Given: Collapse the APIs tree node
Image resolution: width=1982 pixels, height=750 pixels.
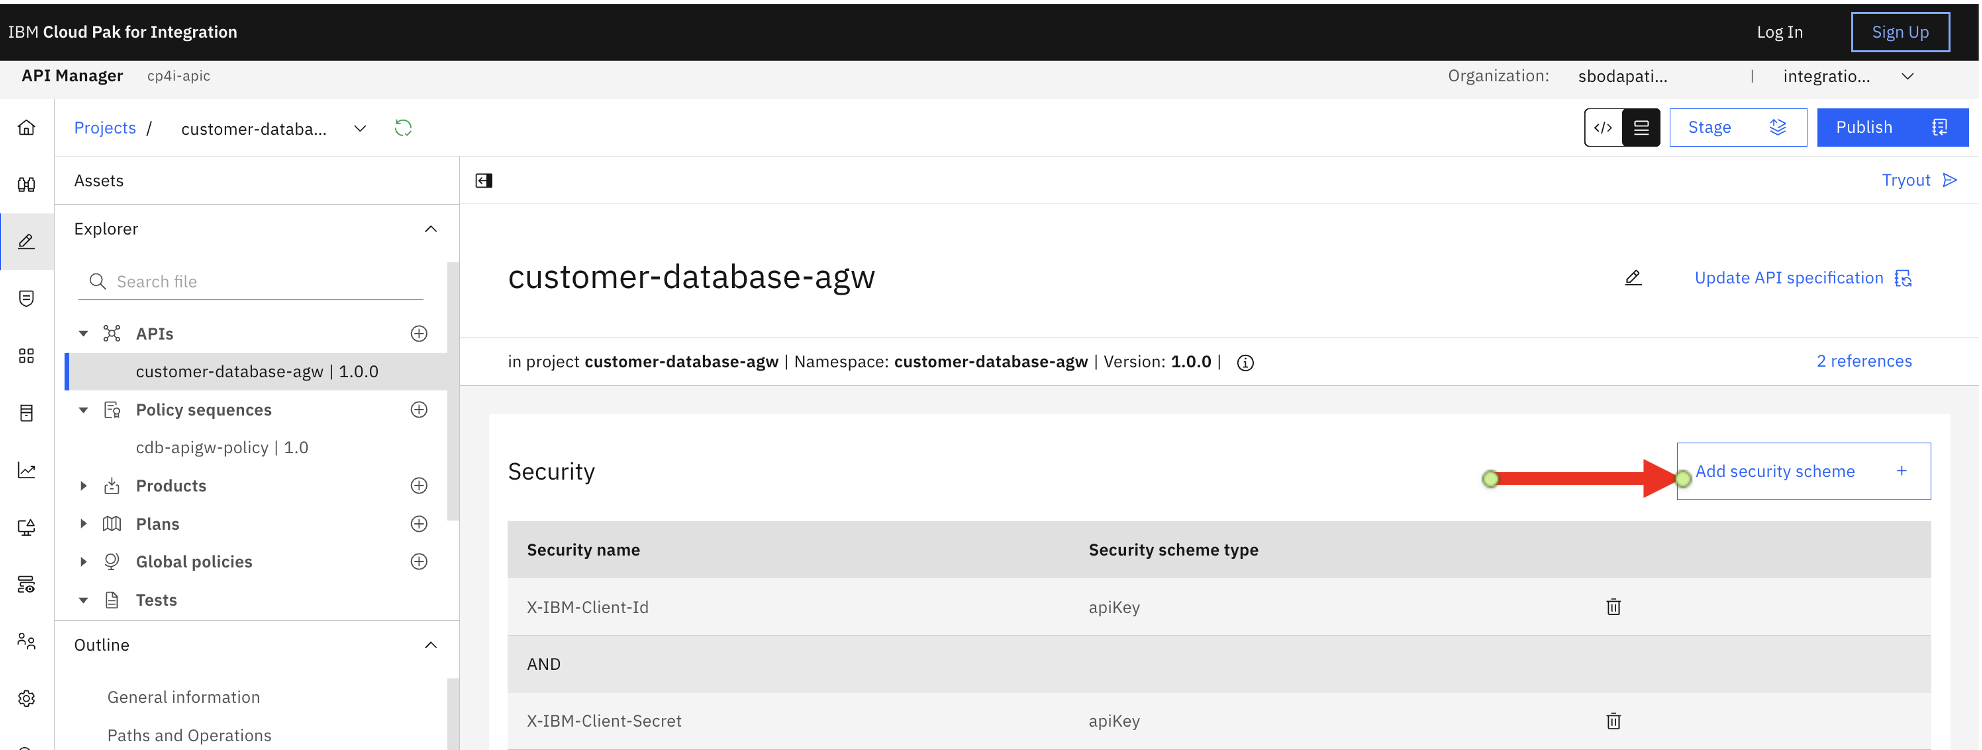Looking at the screenshot, I should click(84, 334).
